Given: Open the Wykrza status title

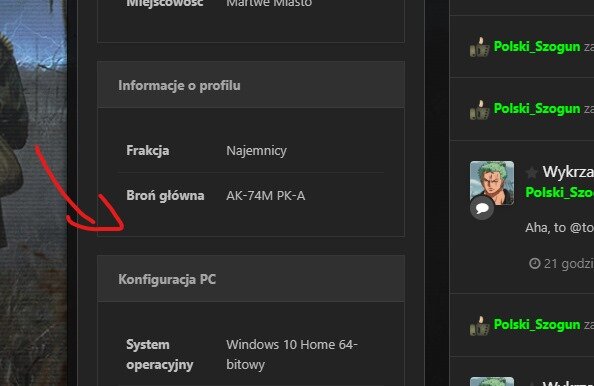Looking at the screenshot, I should click(568, 172).
